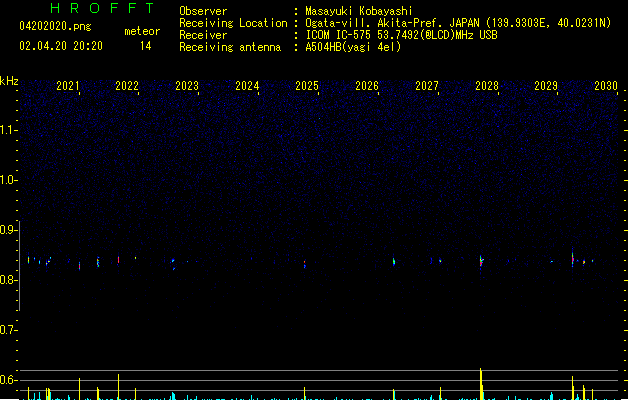The image size is (629, 400).
Task: Click the HROFFT title text
Action: (x=102, y=8)
